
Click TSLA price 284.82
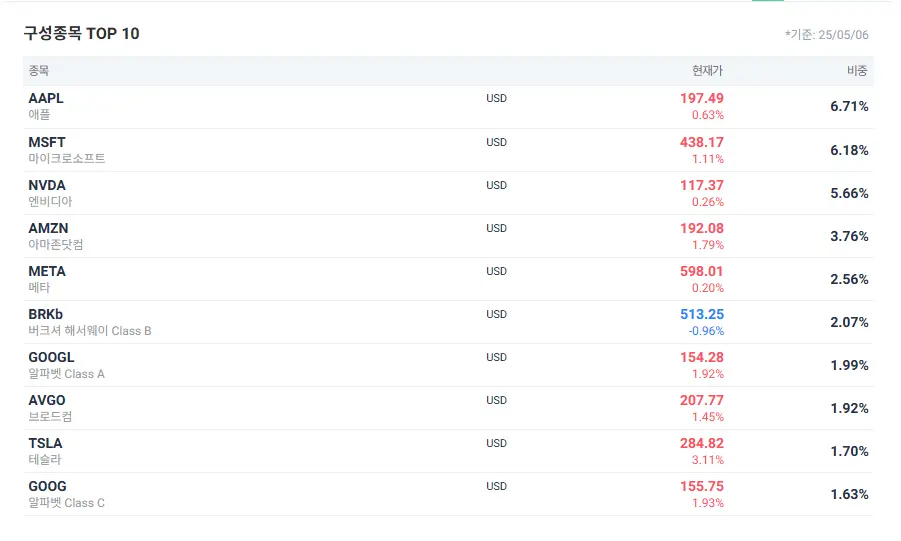702,443
